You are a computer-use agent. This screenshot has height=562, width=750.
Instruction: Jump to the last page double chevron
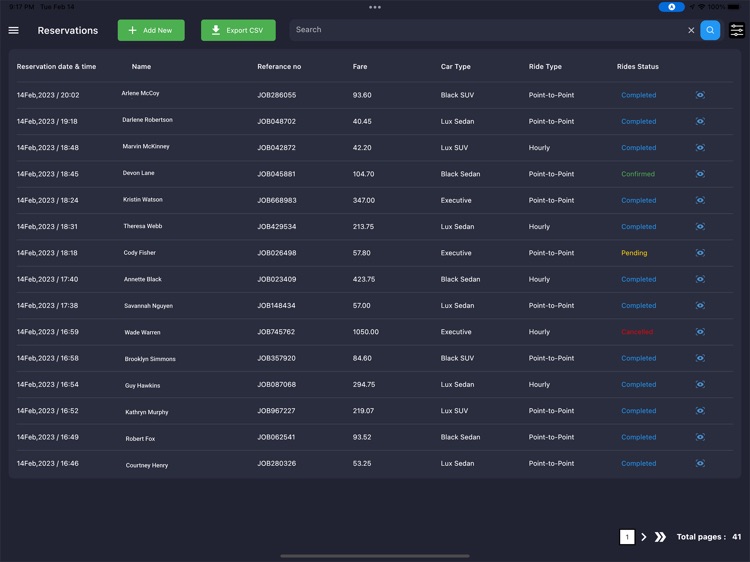660,537
